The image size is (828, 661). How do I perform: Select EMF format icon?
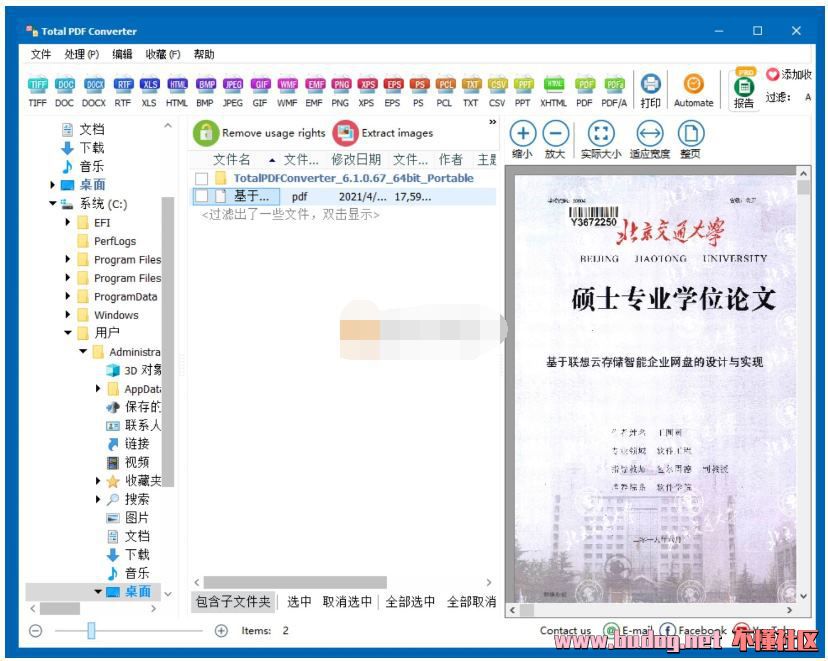click(x=314, y=92)
